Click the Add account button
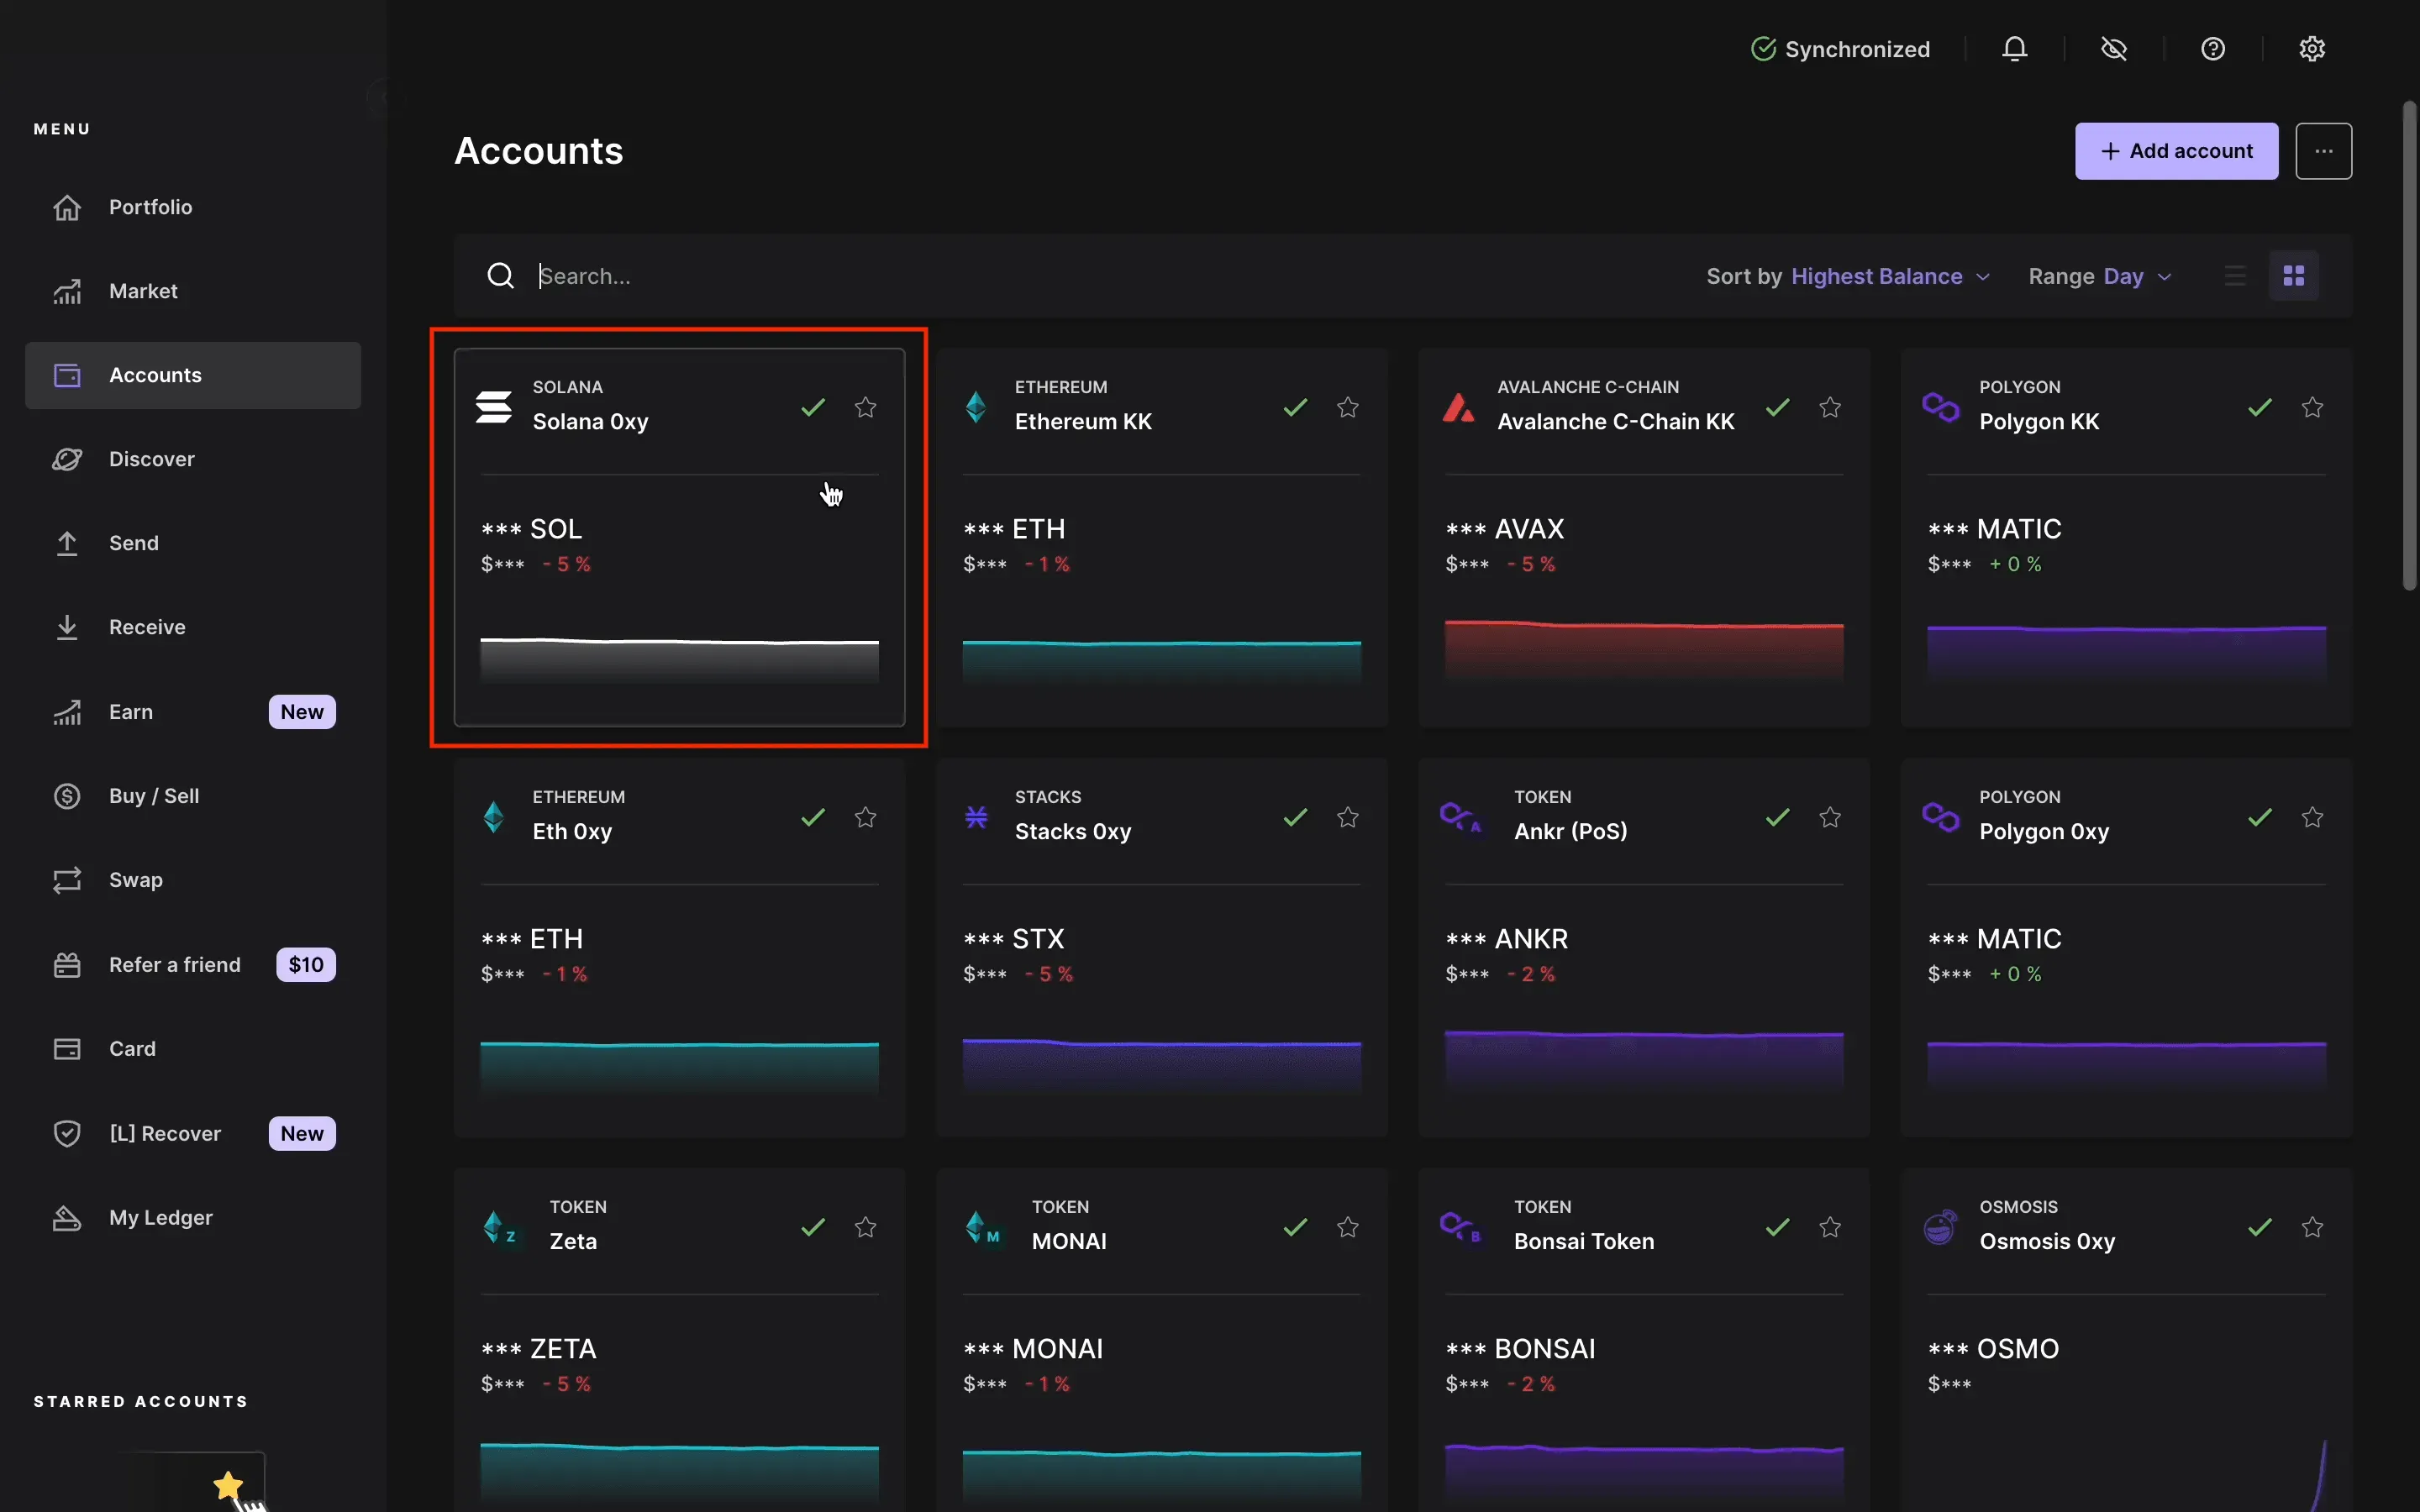This screenshot has width=2420, height=1512. tap(2176, 151)
